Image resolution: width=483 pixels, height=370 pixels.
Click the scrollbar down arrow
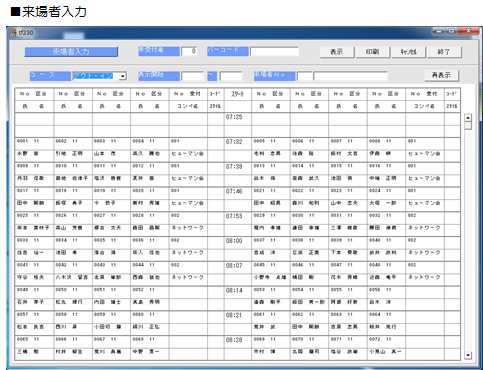[468, 355]
